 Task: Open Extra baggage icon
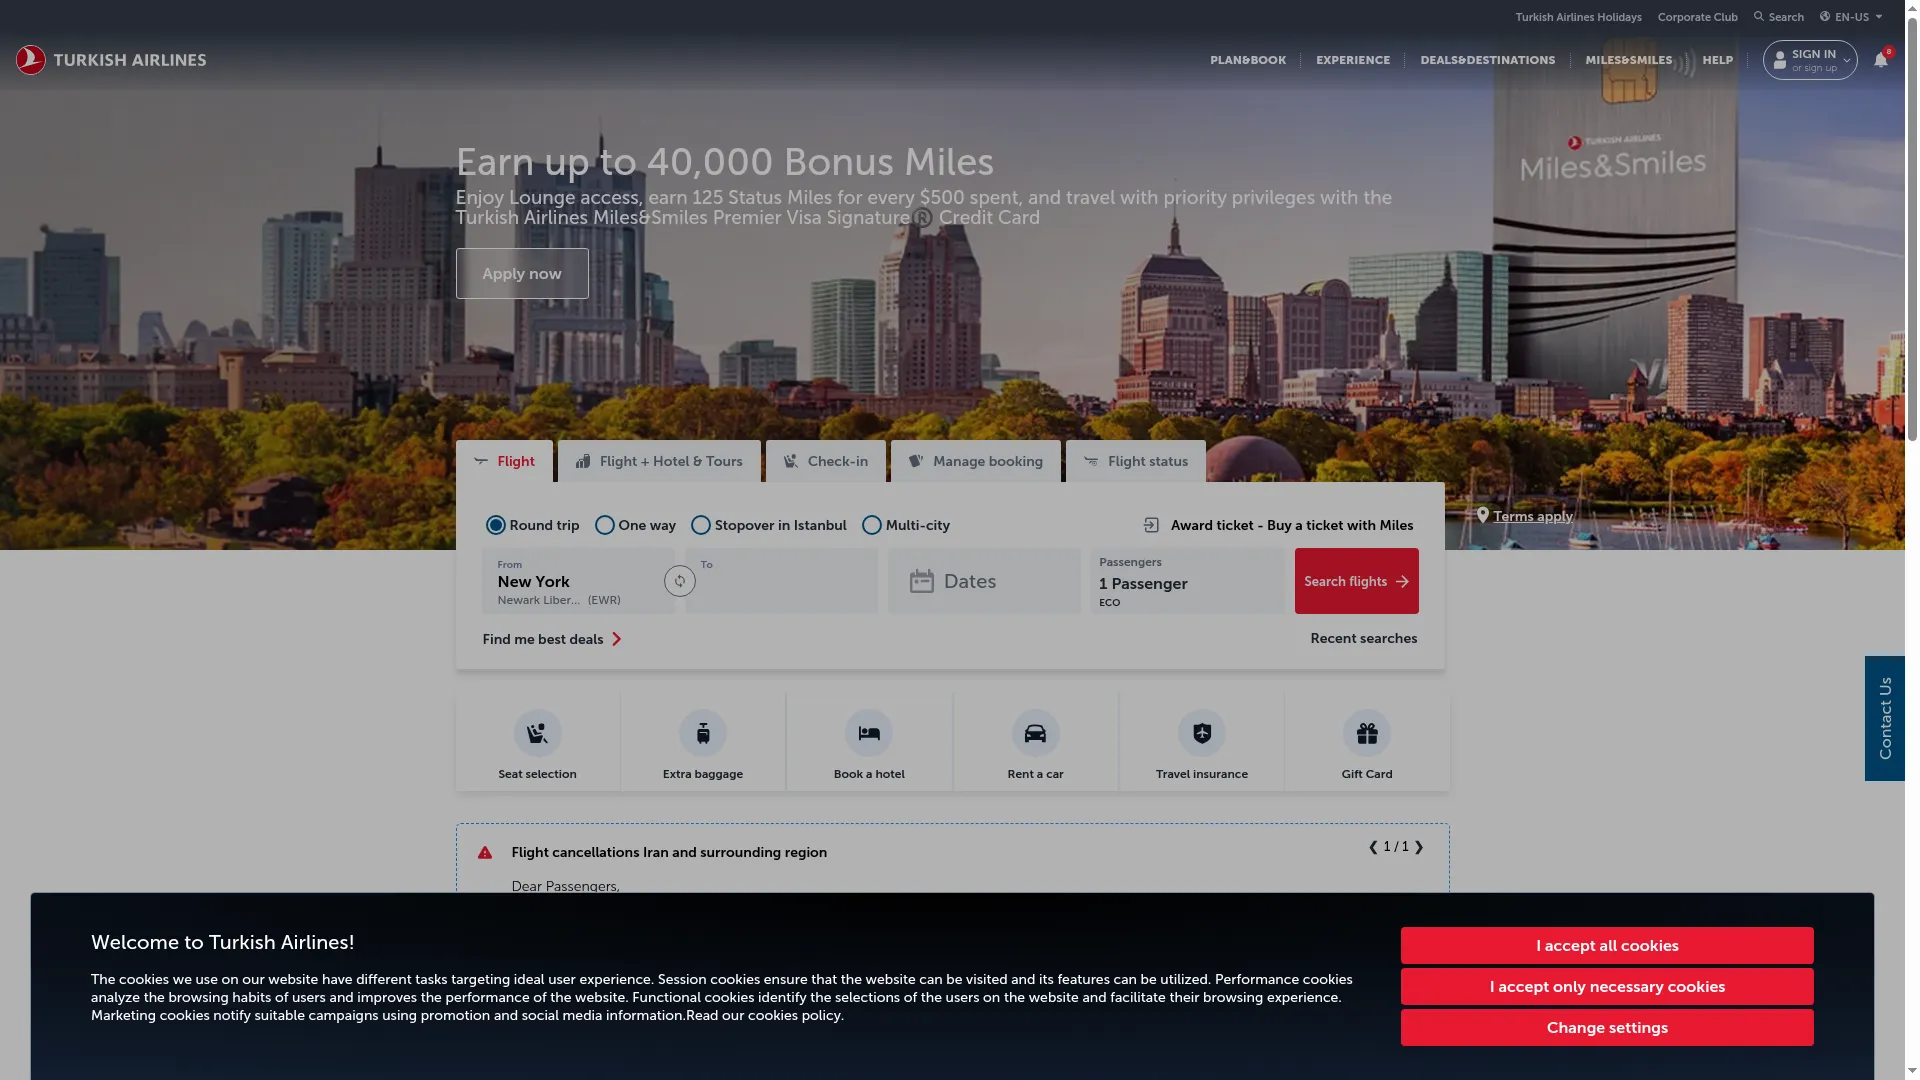703,733
